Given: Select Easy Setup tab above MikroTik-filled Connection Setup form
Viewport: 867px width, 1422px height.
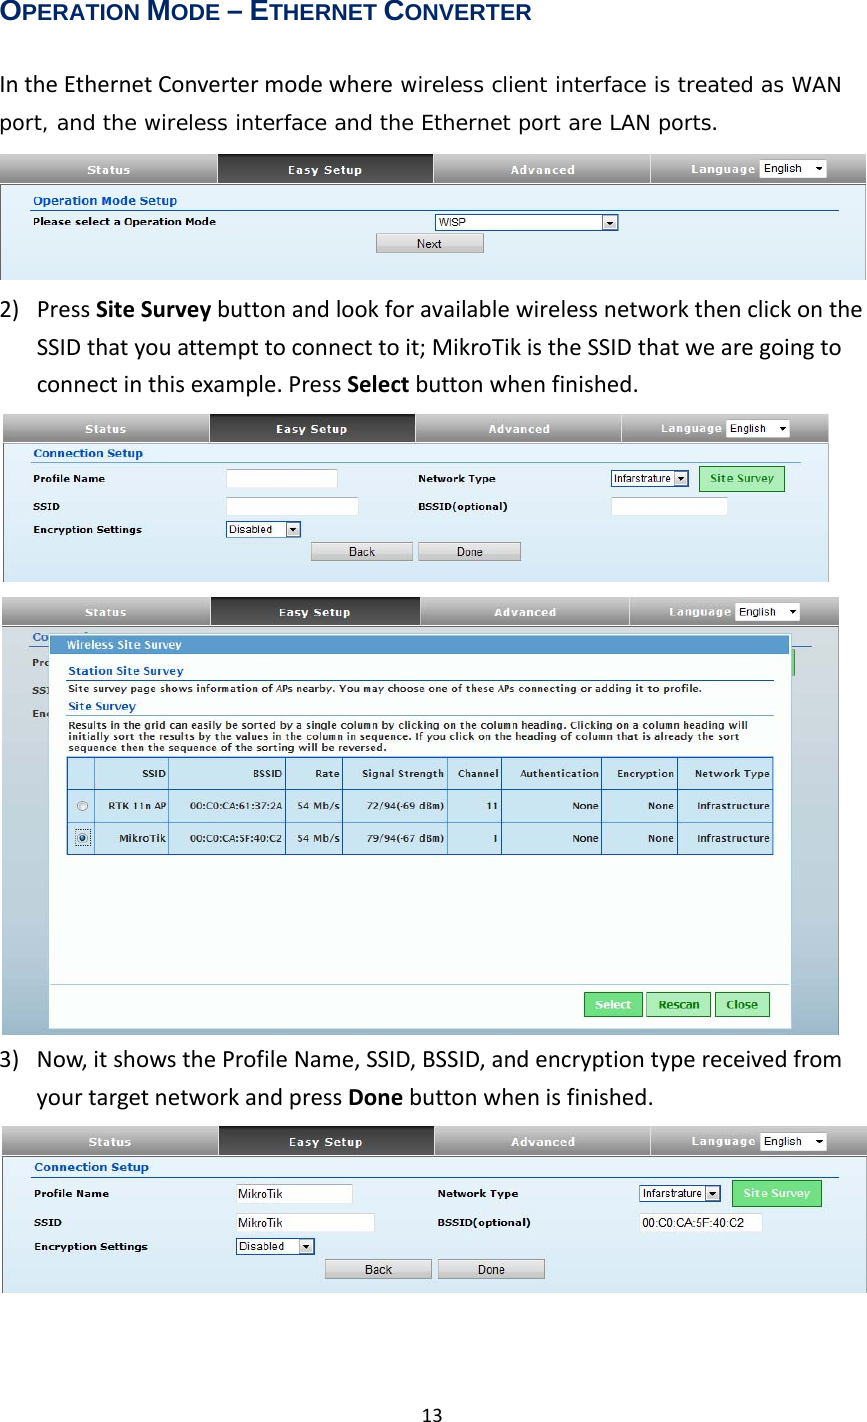Looking at the screenshot, I should [x=326, y=1141].
